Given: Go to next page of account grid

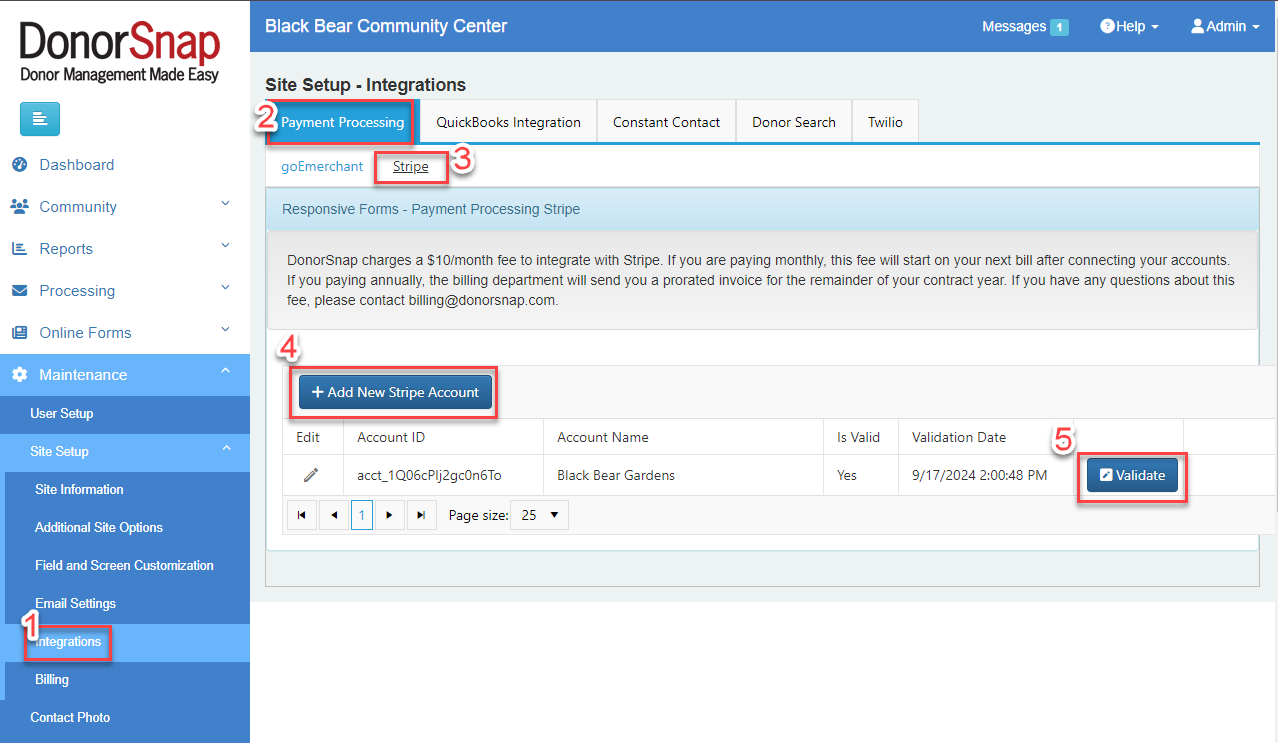Looking at the screenshot, I should [390, 516].
